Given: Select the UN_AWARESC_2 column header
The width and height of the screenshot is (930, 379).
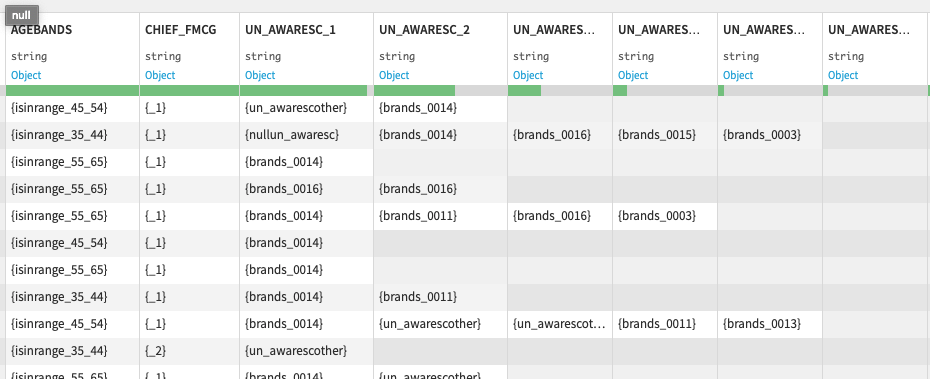Looking at the screenshot, I should tap(425, 30).
